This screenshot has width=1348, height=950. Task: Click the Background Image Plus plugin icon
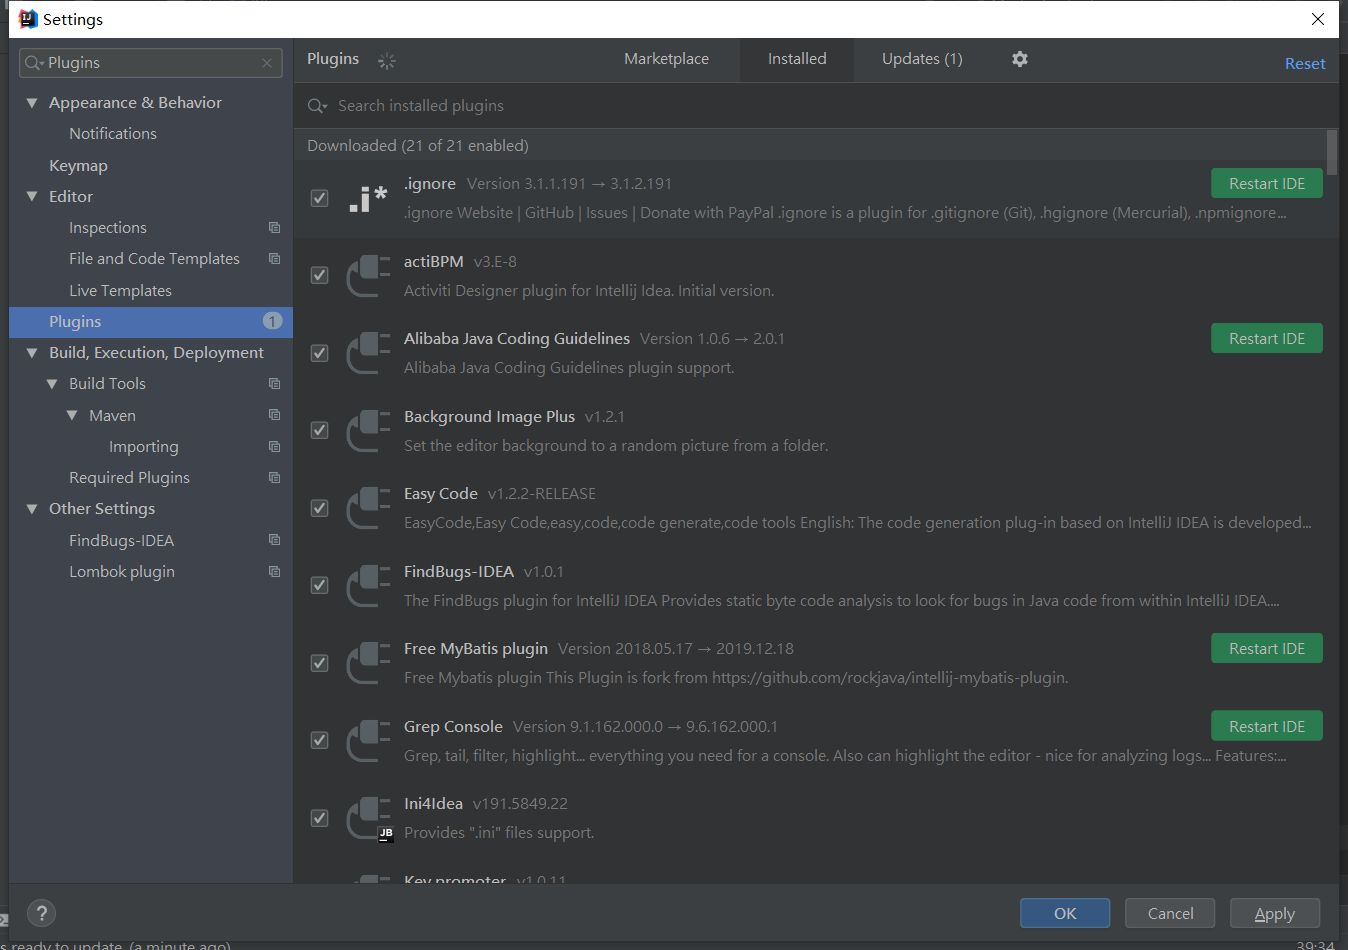coord(368,431)
